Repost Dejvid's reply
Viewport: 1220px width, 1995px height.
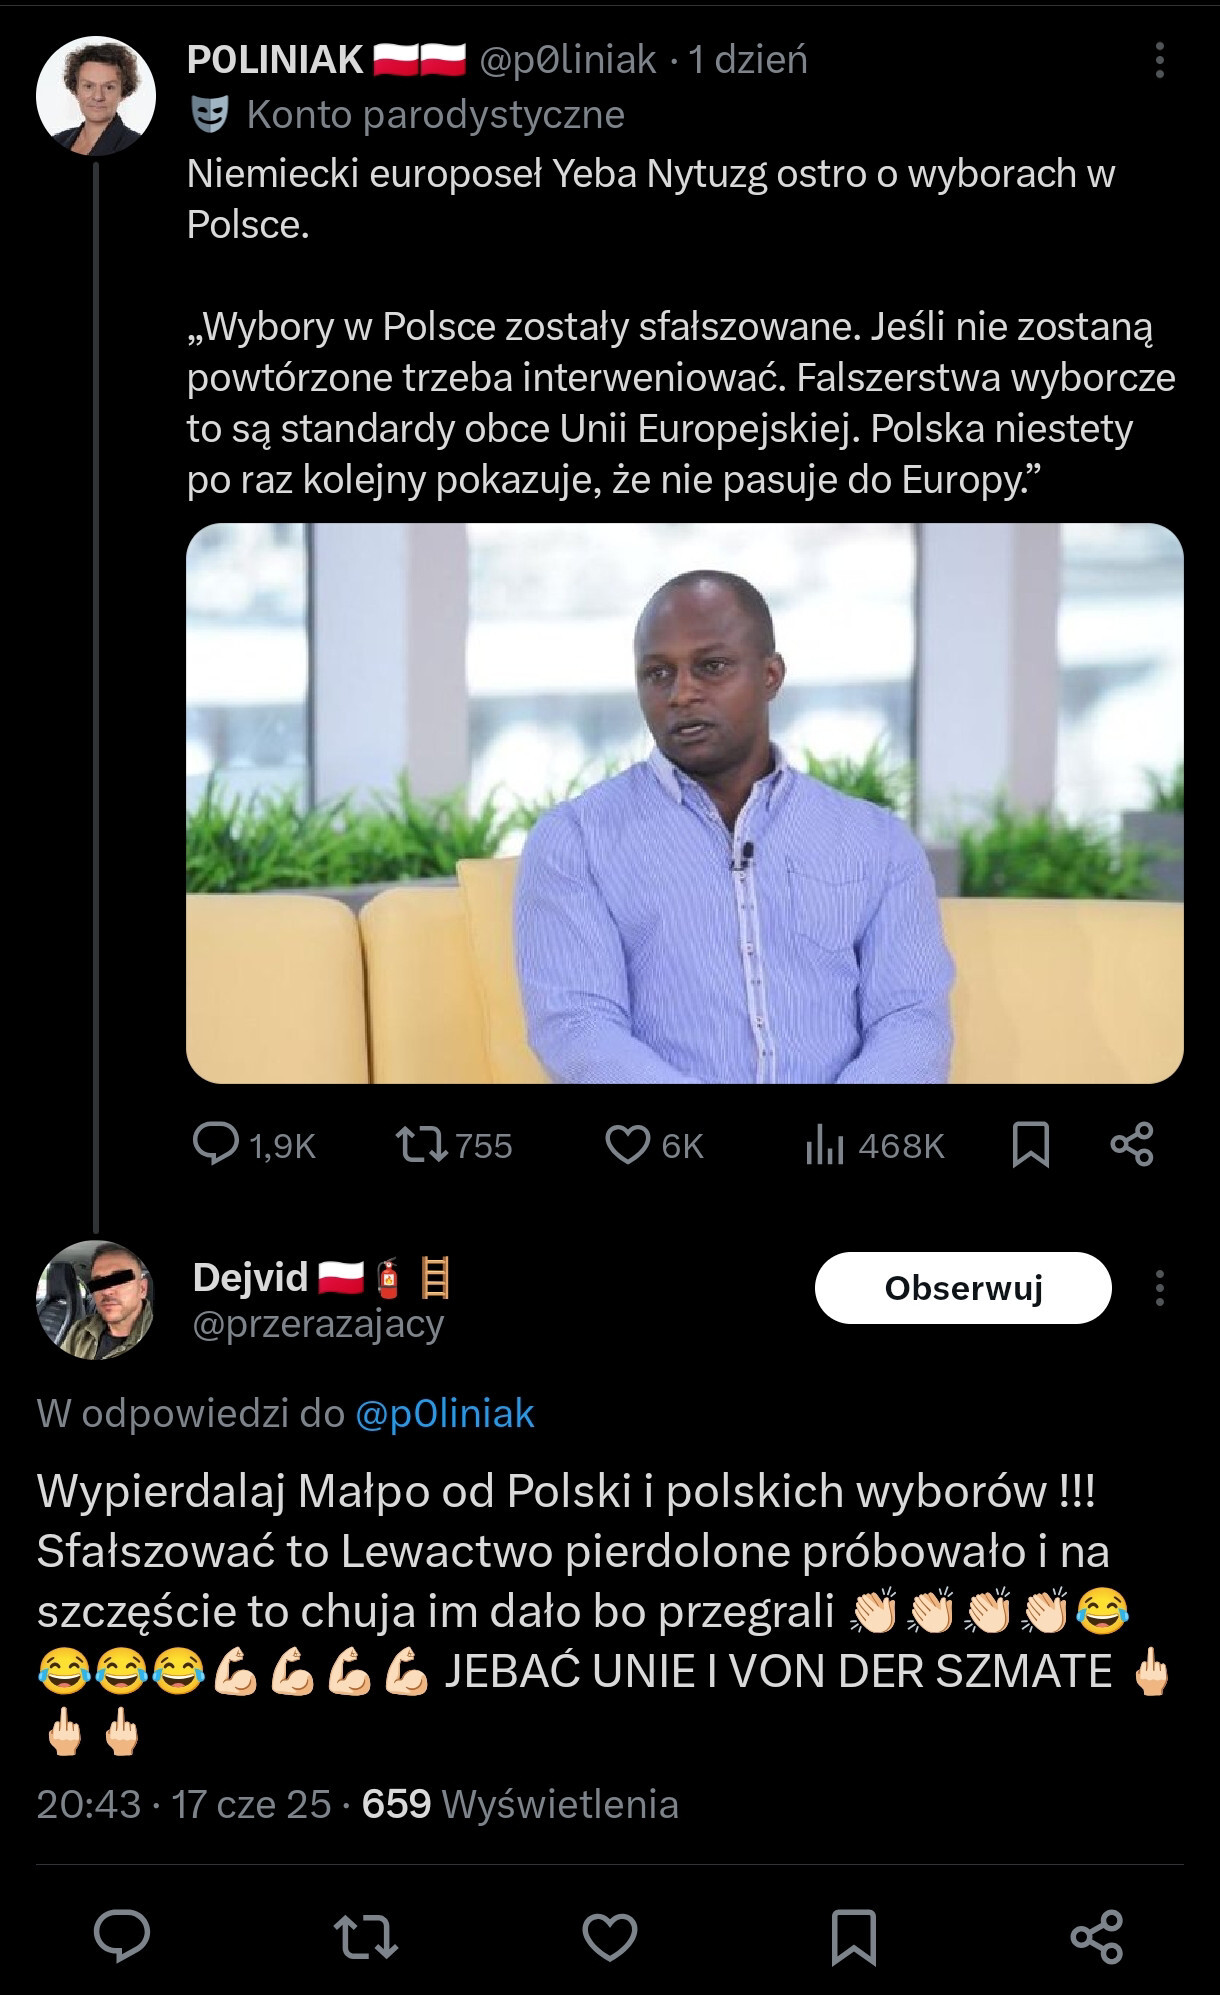pos(366,1936)
